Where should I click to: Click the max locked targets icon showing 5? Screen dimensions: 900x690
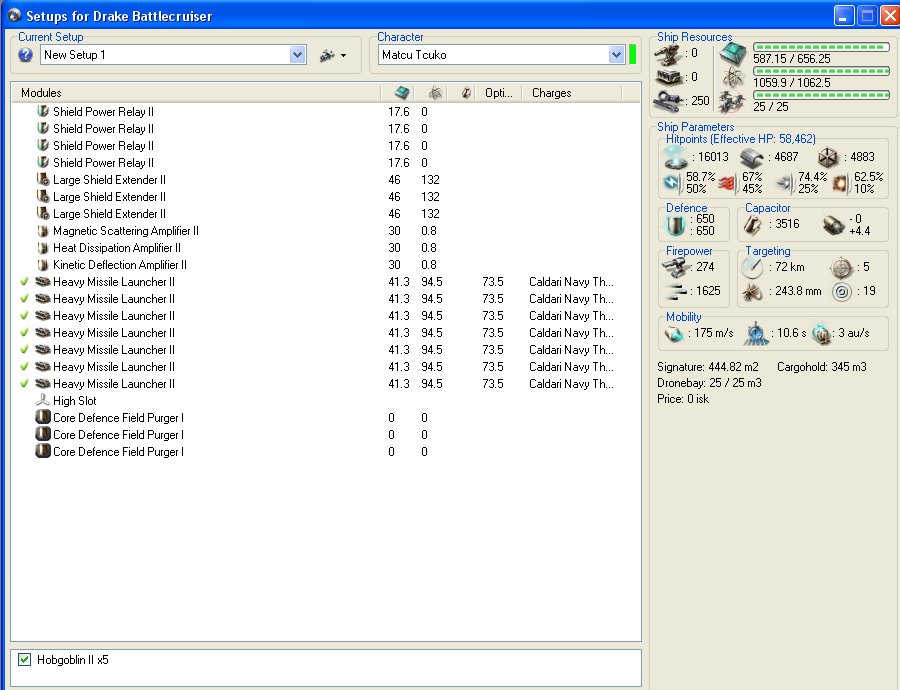(x=841, y=268)
